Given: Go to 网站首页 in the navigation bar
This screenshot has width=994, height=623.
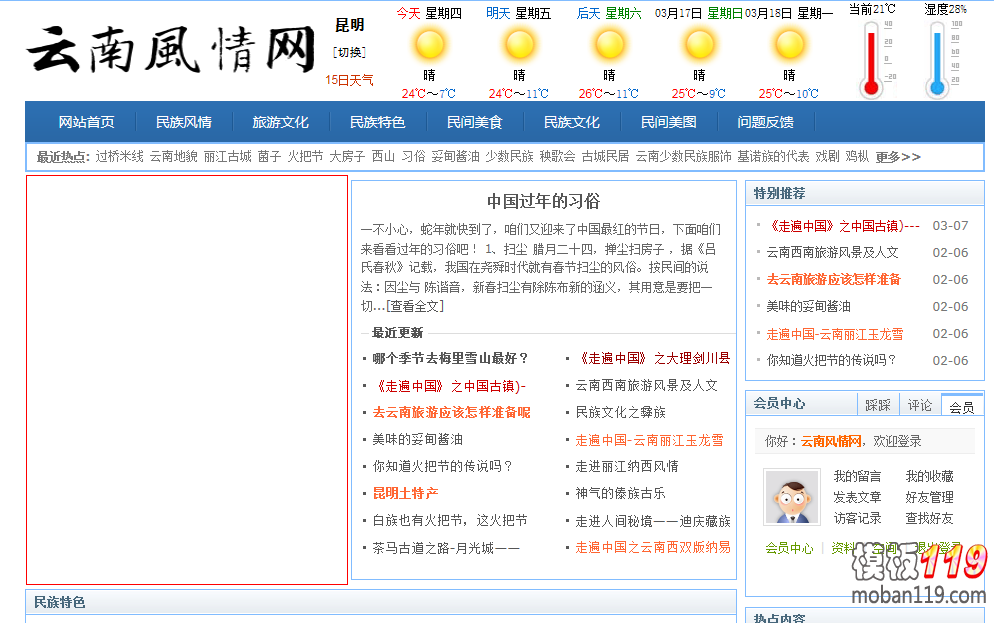Looking at the screenshot, I should (x=87, y=122).
